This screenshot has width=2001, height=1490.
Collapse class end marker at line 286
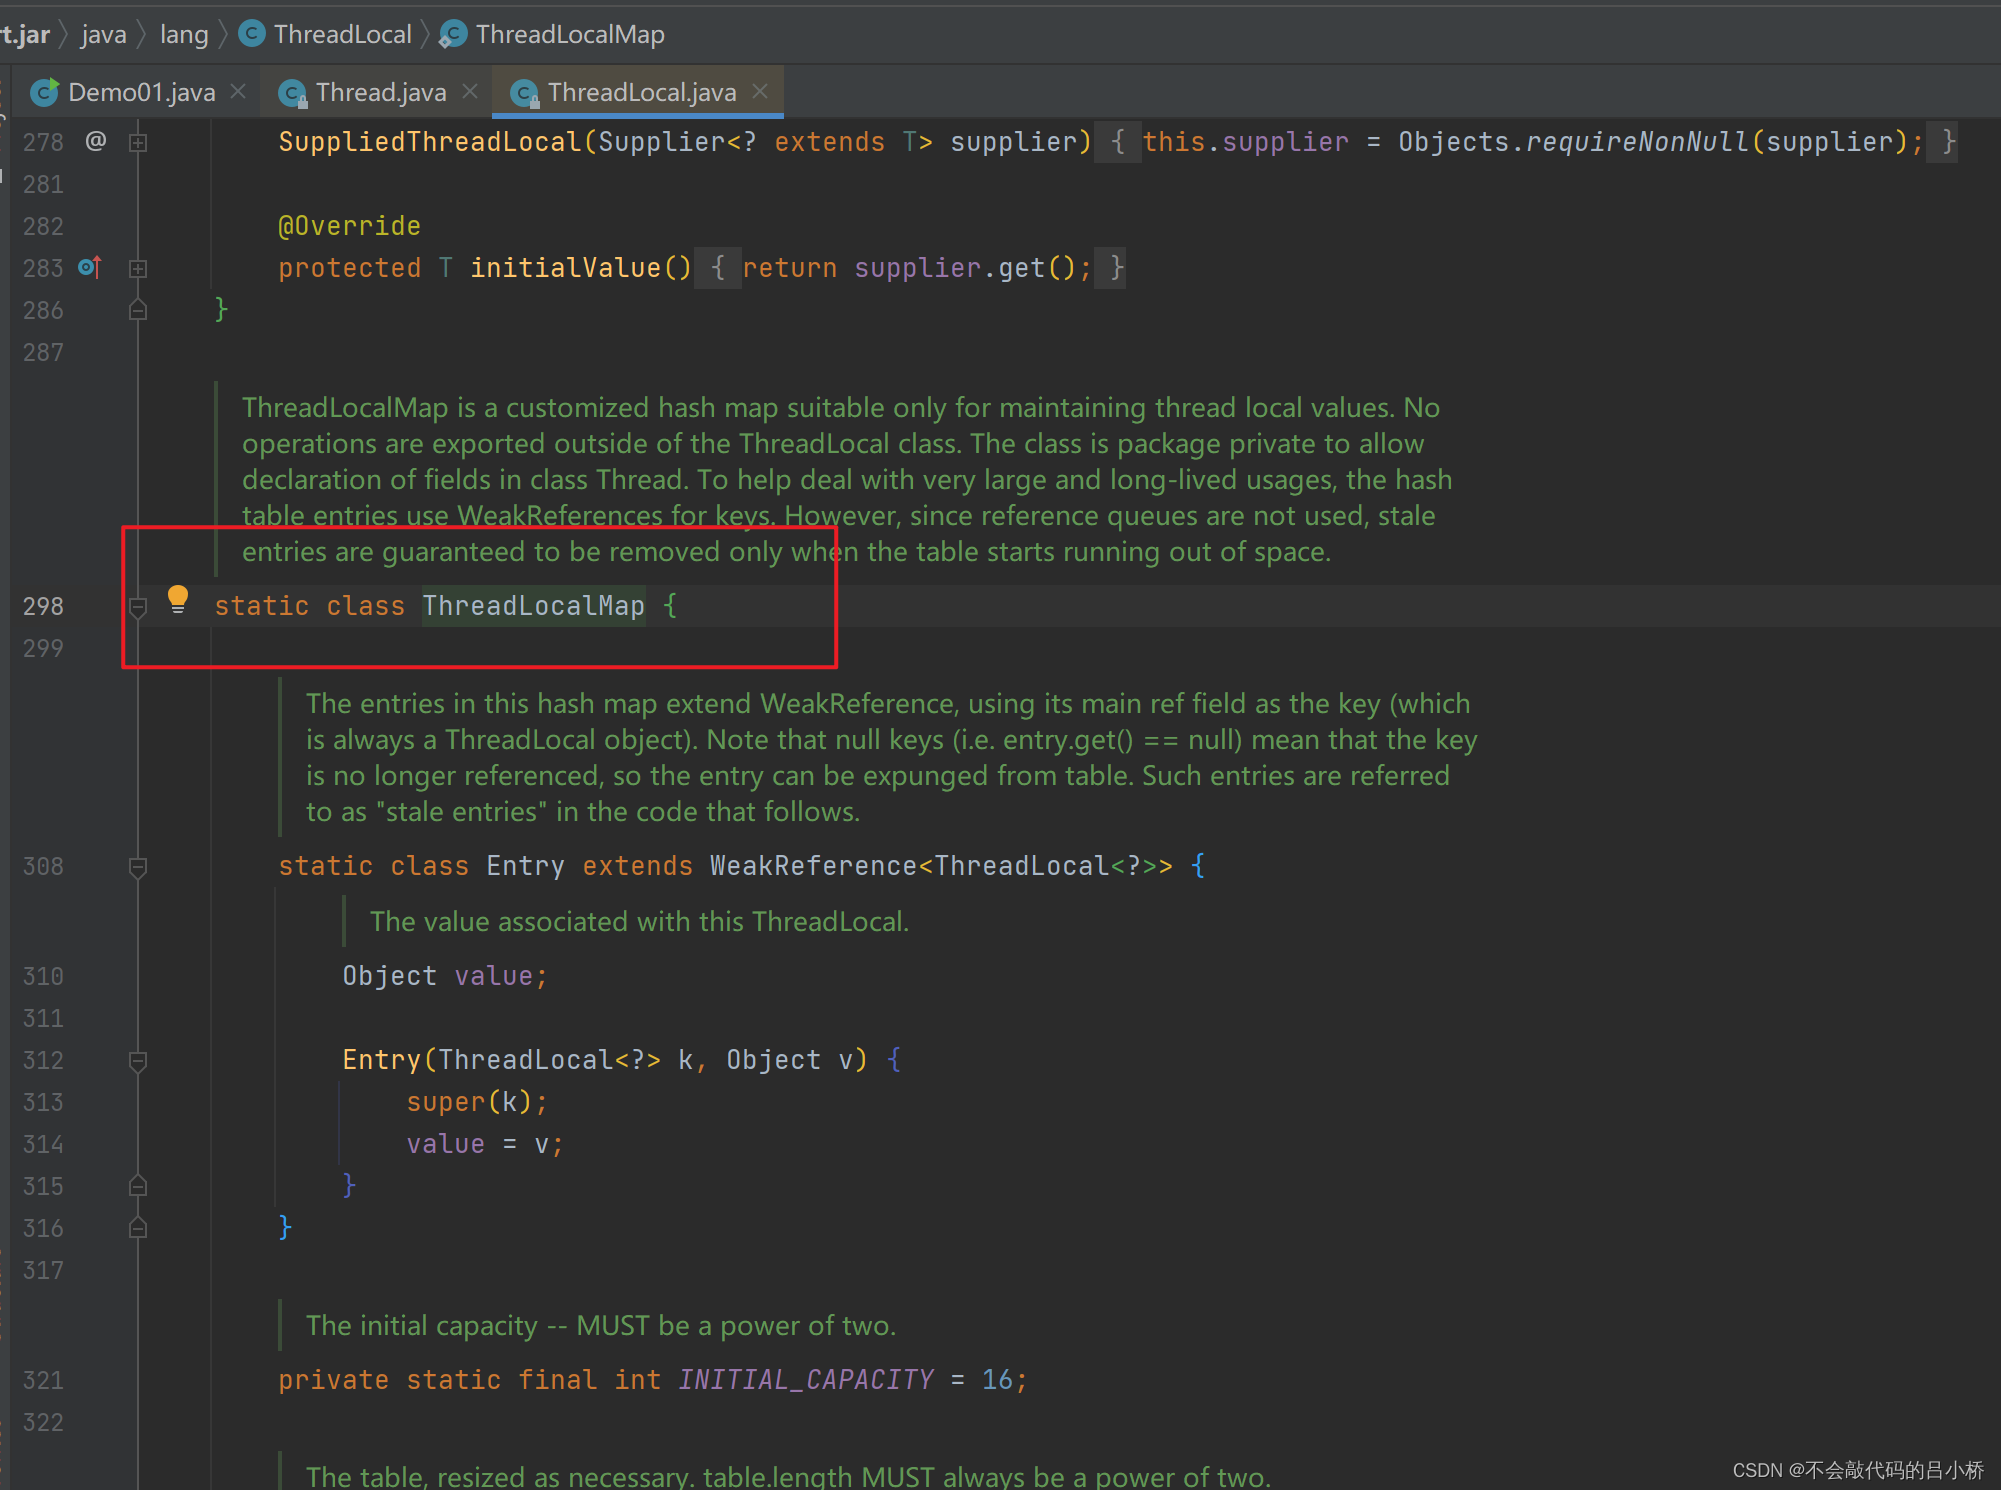point(138,310)
